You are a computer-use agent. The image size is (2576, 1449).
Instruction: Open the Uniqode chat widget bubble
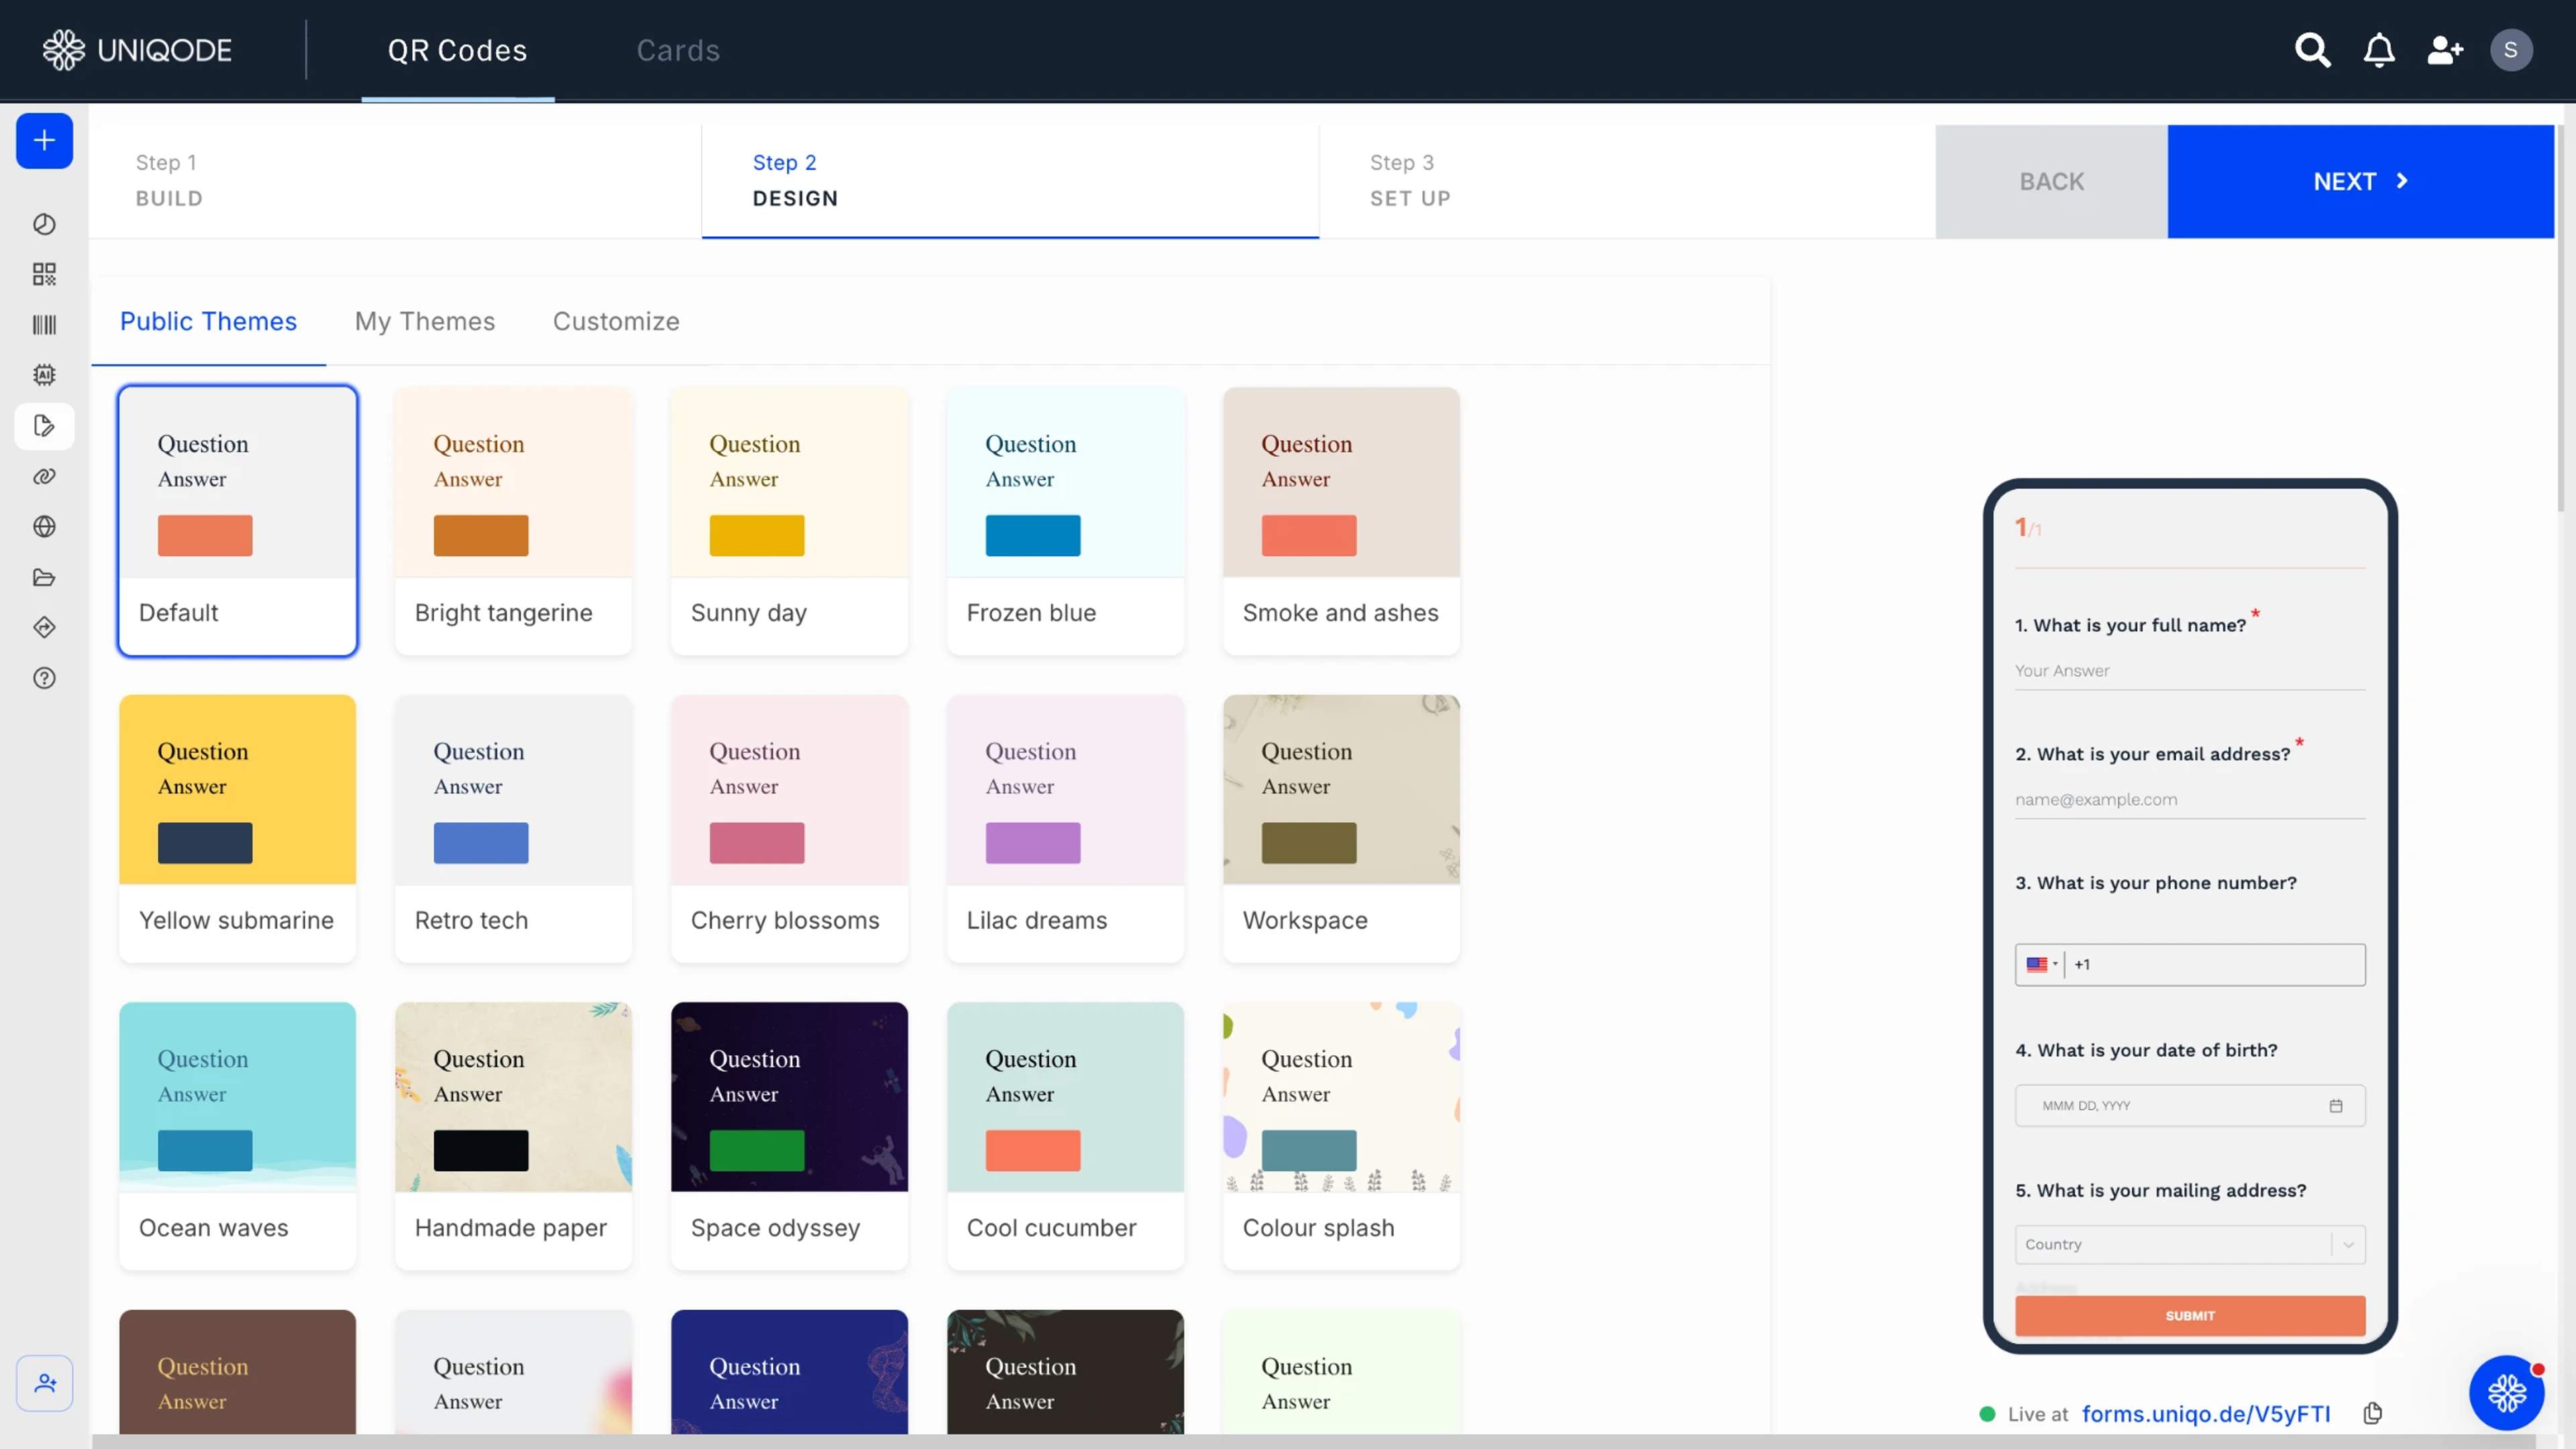2506,1392
